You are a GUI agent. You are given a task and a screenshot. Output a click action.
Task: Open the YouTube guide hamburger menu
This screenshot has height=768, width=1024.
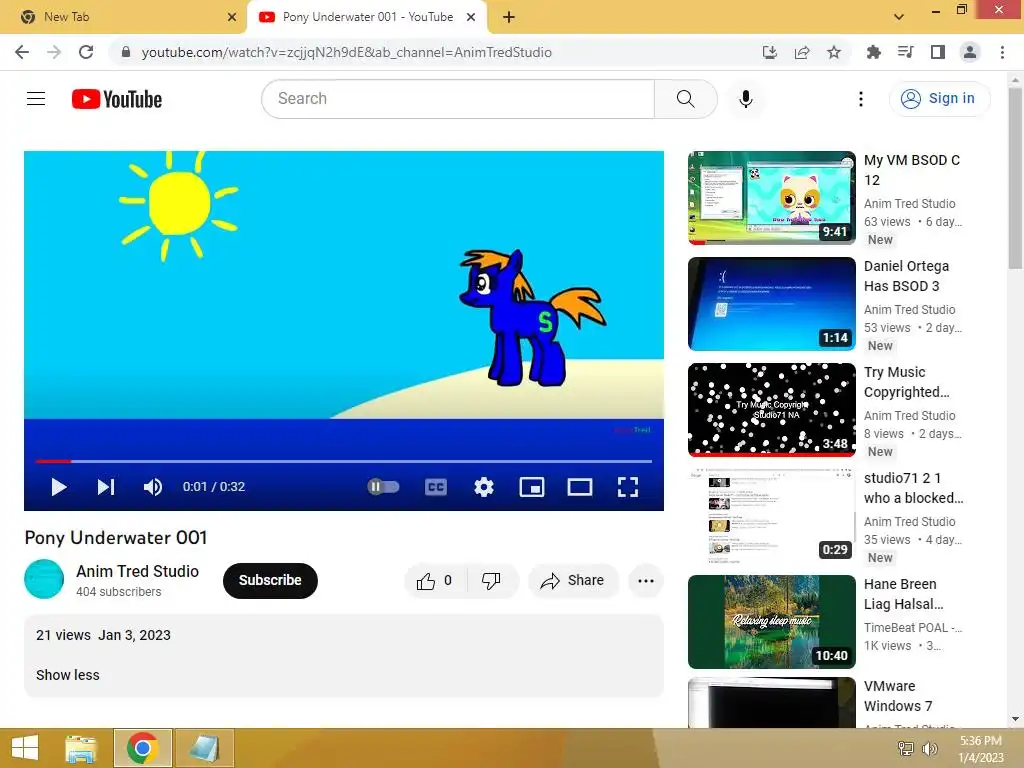36,99
